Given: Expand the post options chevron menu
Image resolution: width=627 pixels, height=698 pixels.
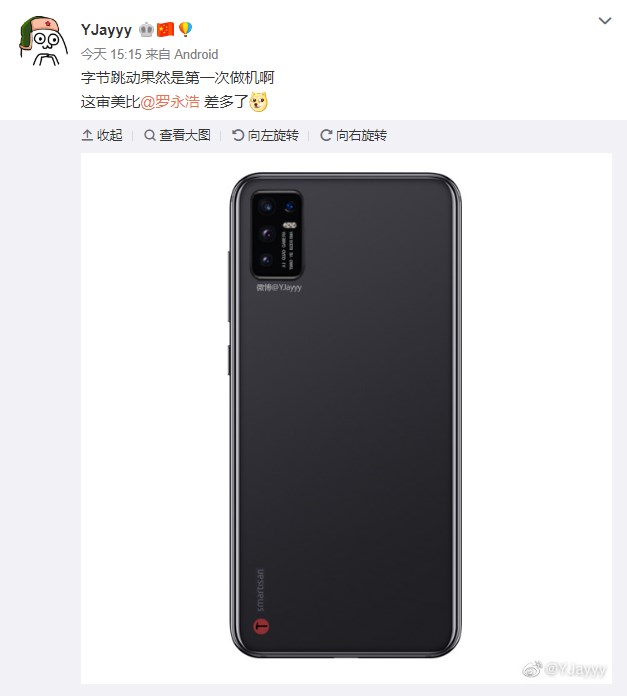Looking at the screenshot, I should (605, 20).
